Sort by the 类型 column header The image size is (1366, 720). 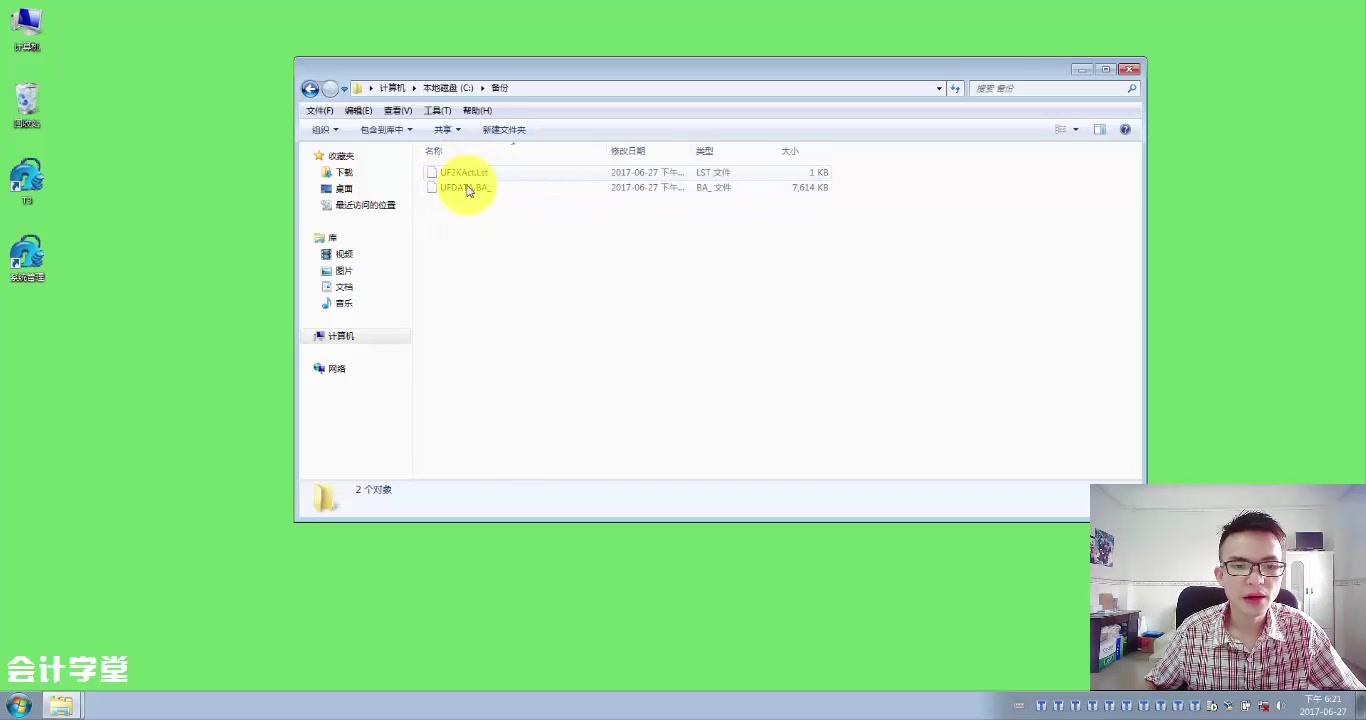[x=705, y=151]
